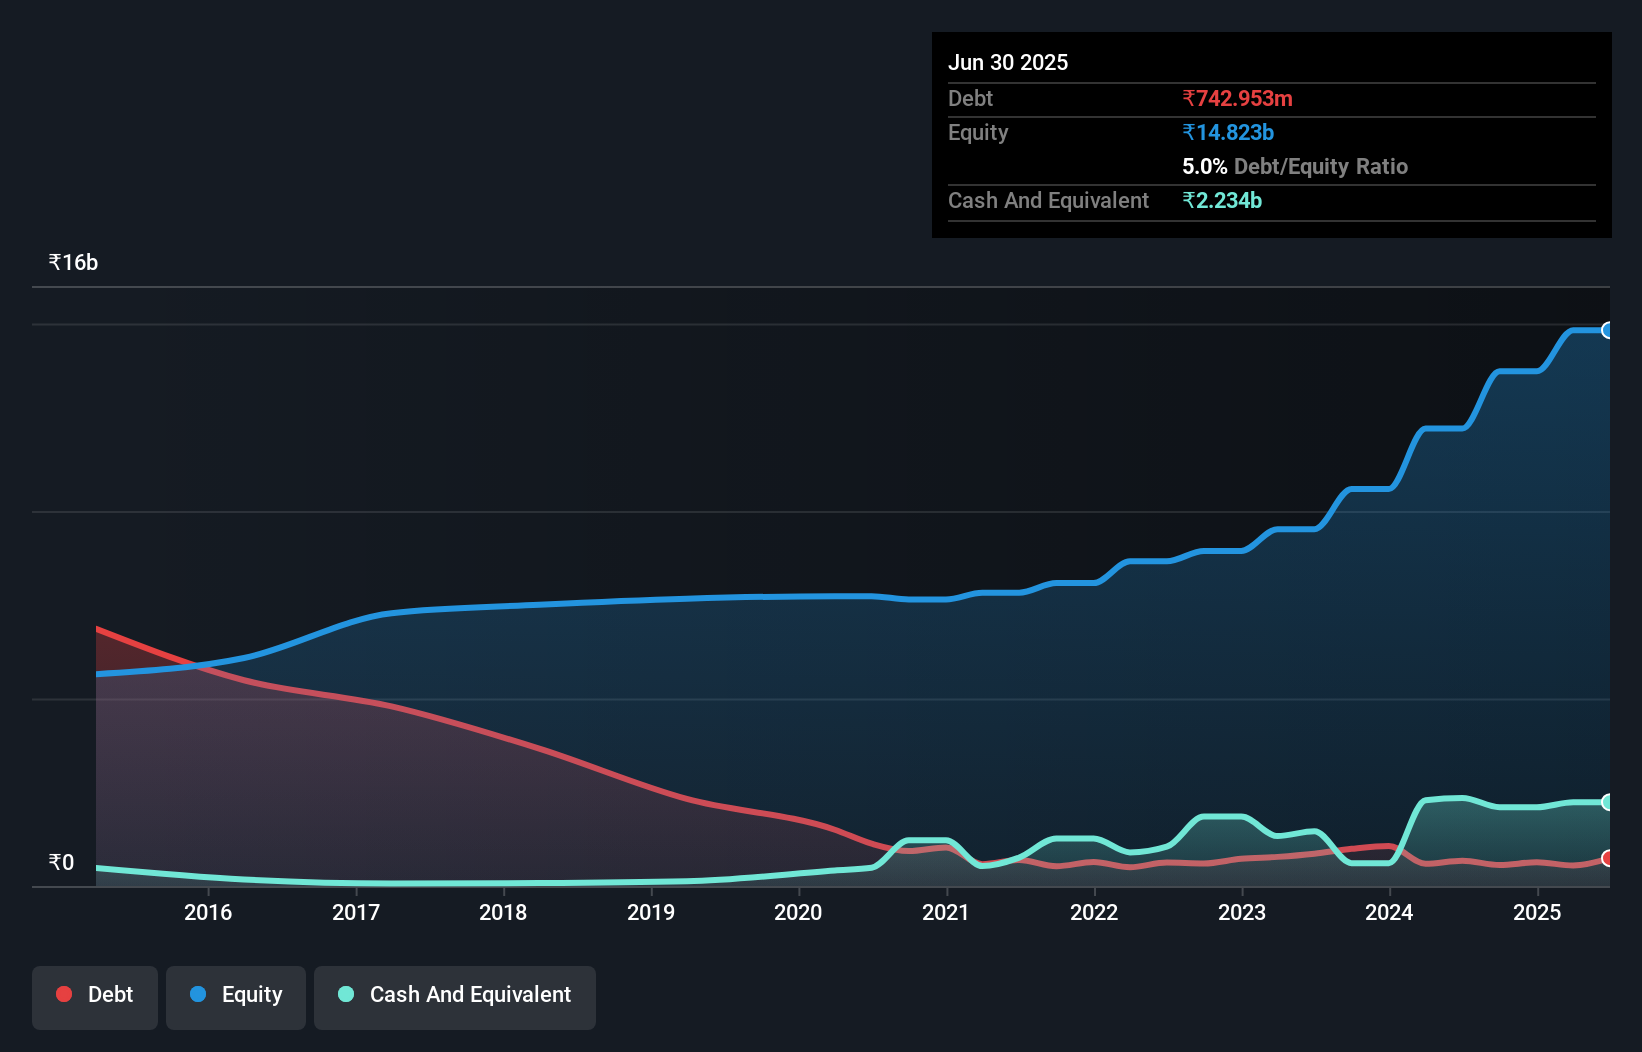Select the 2020 year label
The height and width of the screenshot is (1052, 1642).
[x=796, y=913]
